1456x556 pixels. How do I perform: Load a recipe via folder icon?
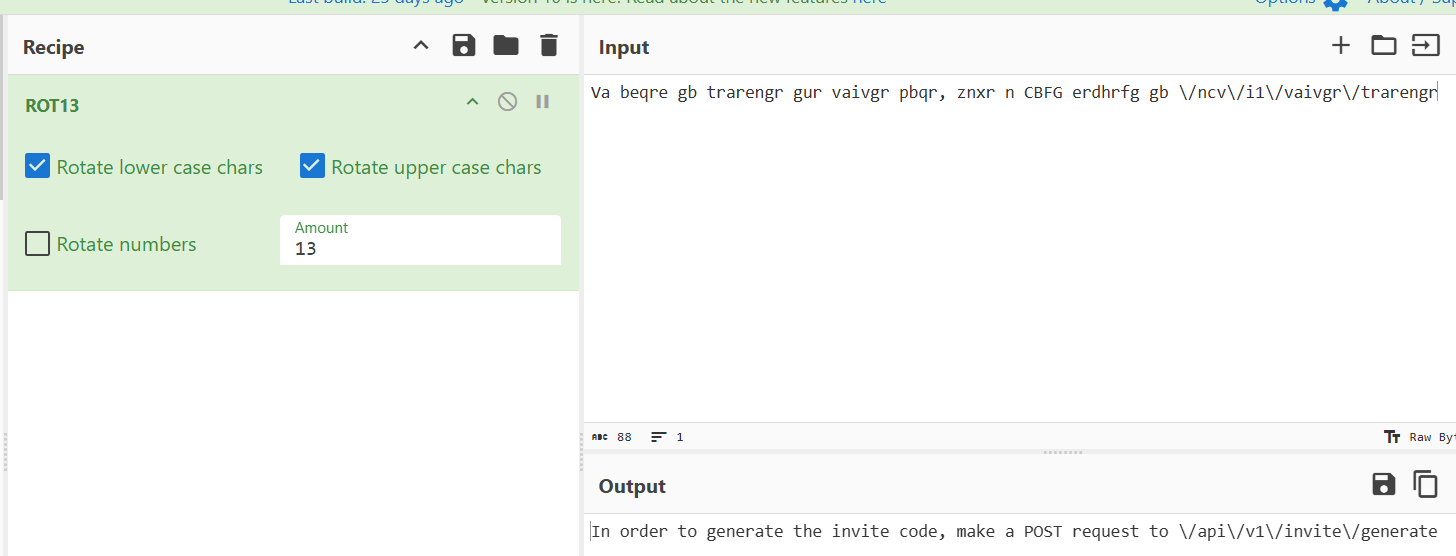(x=506, y=45)
